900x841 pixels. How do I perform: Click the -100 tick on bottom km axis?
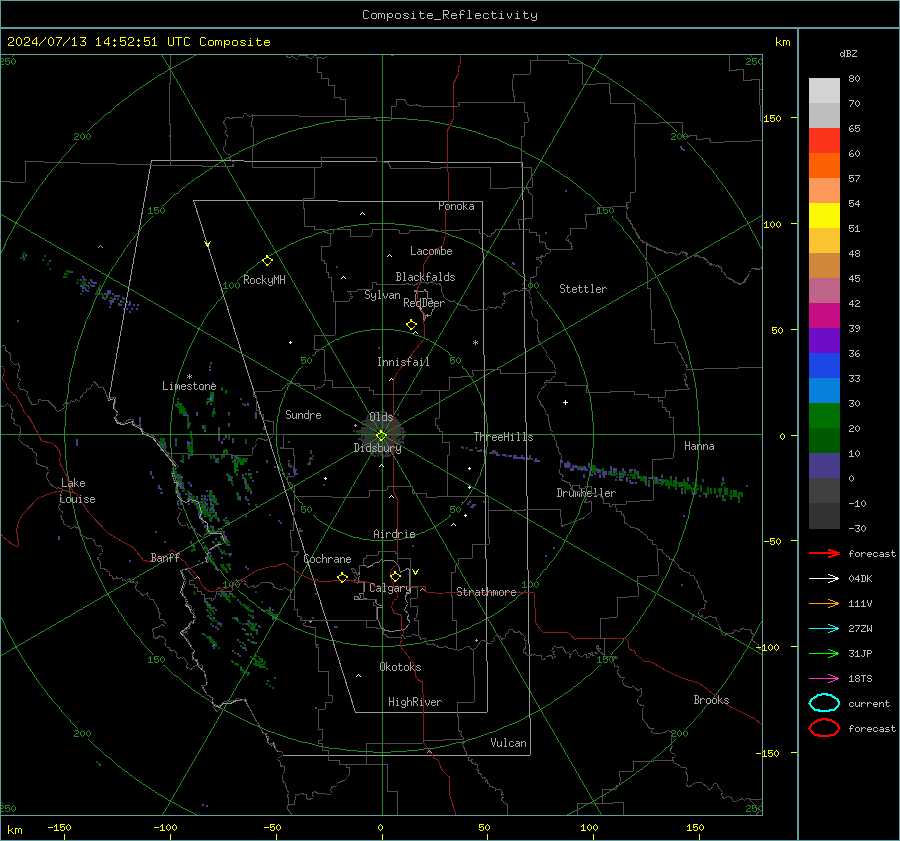point(165,827)
